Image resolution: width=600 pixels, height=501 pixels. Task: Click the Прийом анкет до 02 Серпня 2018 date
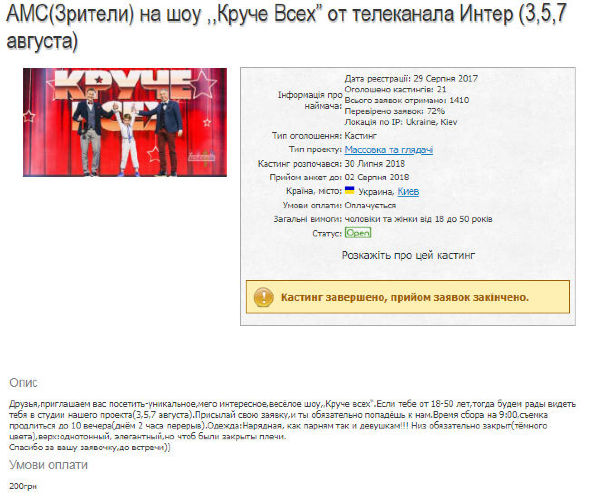[x=377, y=177]
